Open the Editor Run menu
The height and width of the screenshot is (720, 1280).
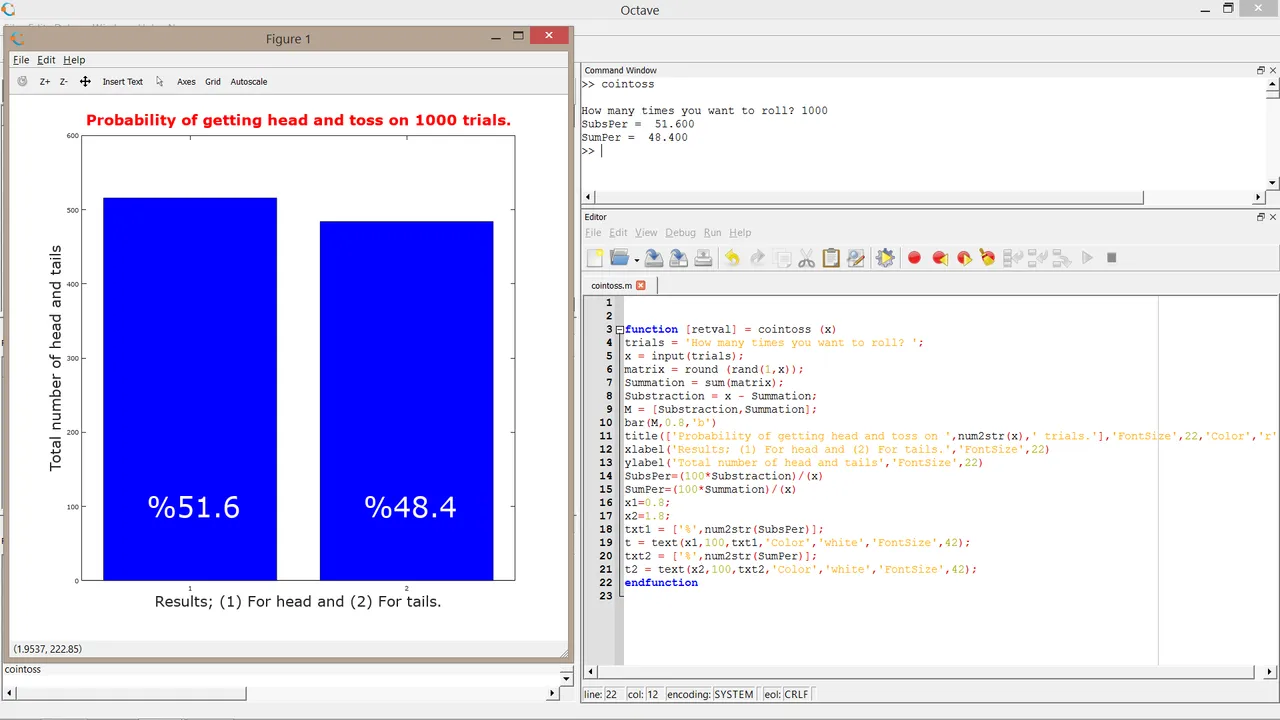(x=712, y=233)
